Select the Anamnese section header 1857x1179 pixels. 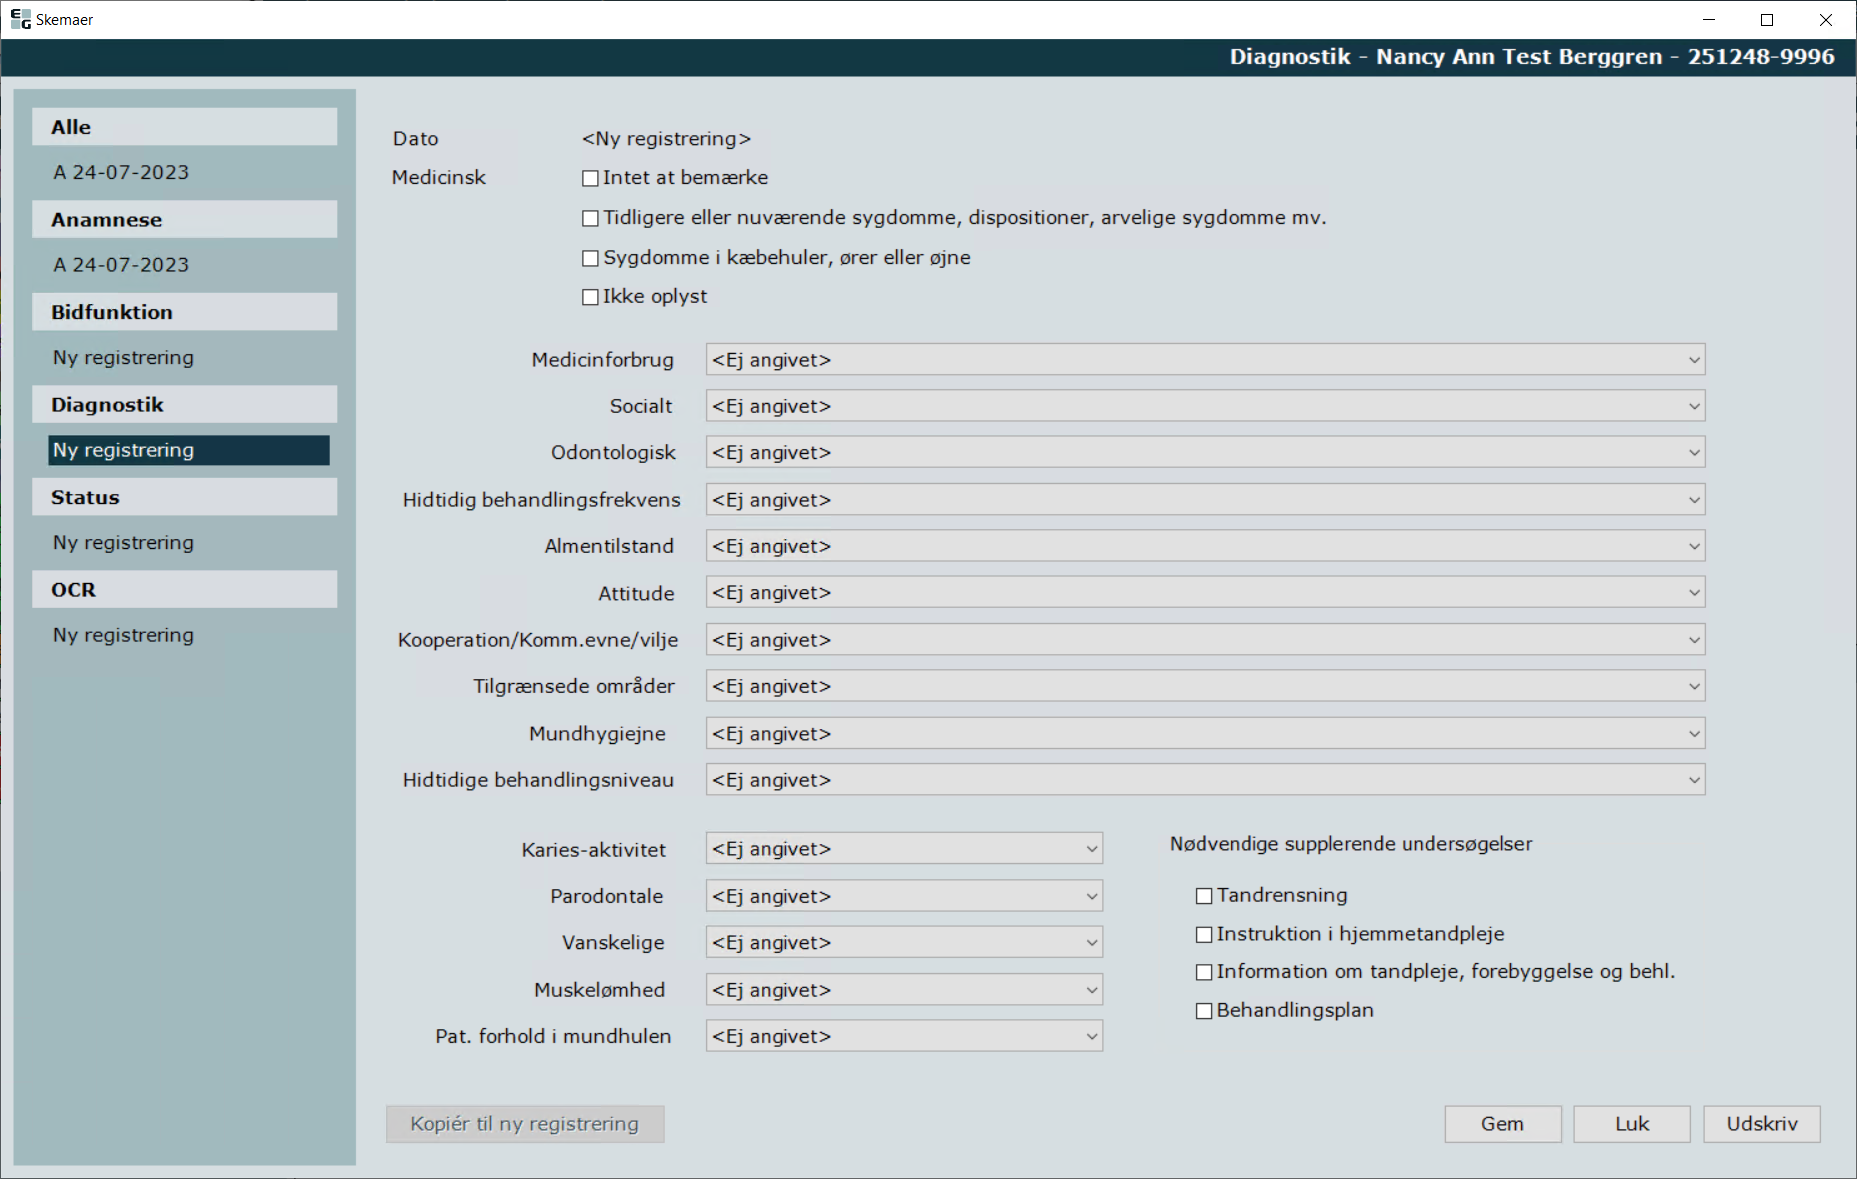click(185, 220)
